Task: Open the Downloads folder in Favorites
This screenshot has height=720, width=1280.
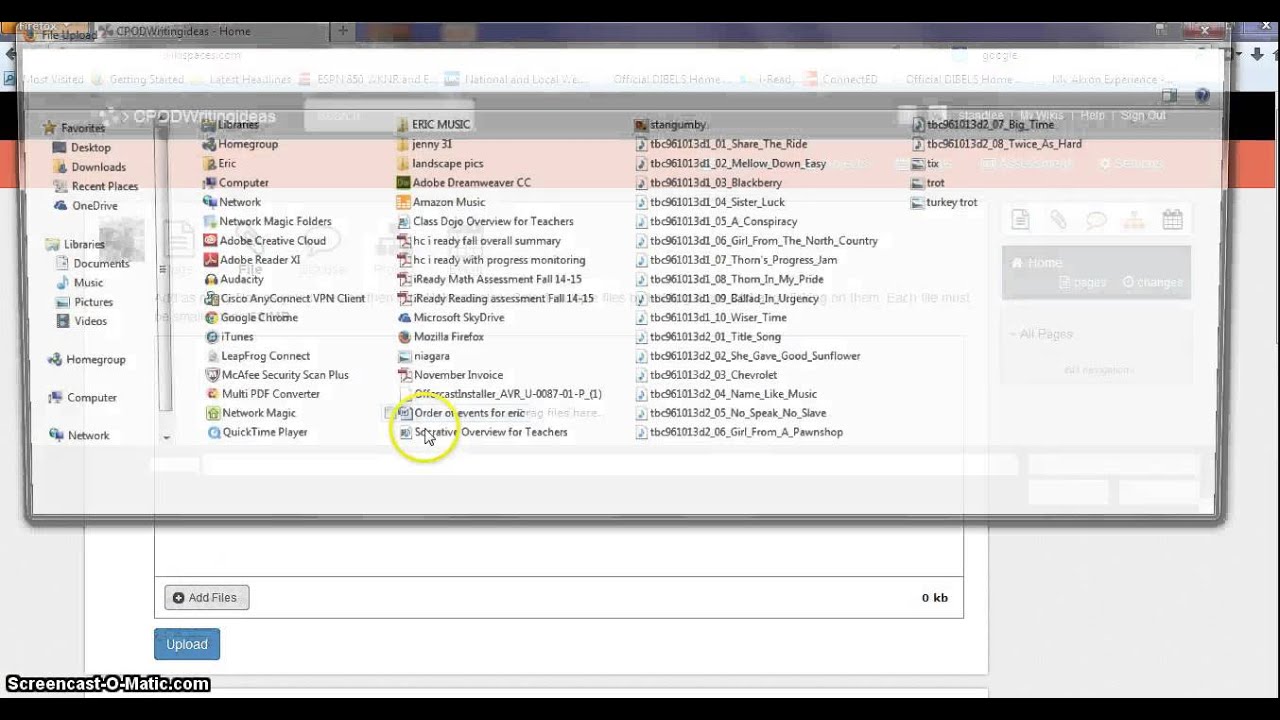Action: (x=88, y=167)
